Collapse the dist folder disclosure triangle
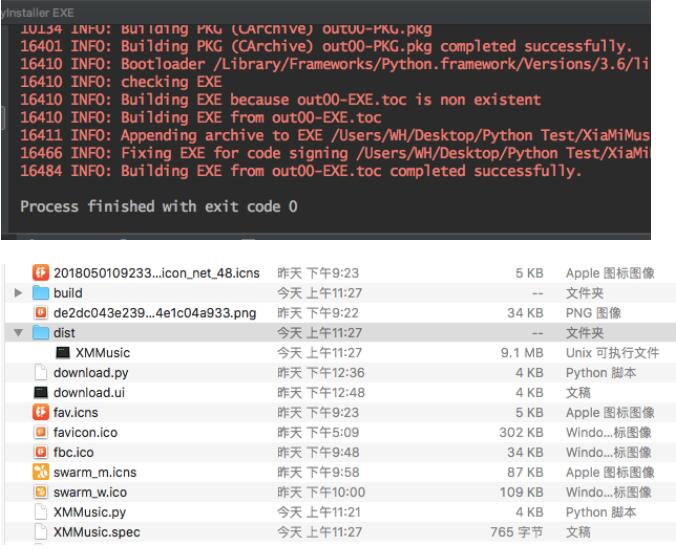Screen dimensions: 676x549 (x=18, y=333)
